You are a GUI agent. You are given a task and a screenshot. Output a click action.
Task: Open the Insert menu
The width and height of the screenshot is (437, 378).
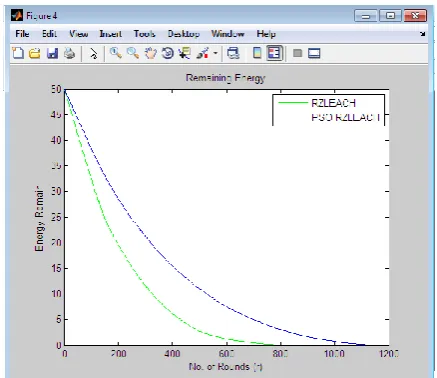(110, 34)
